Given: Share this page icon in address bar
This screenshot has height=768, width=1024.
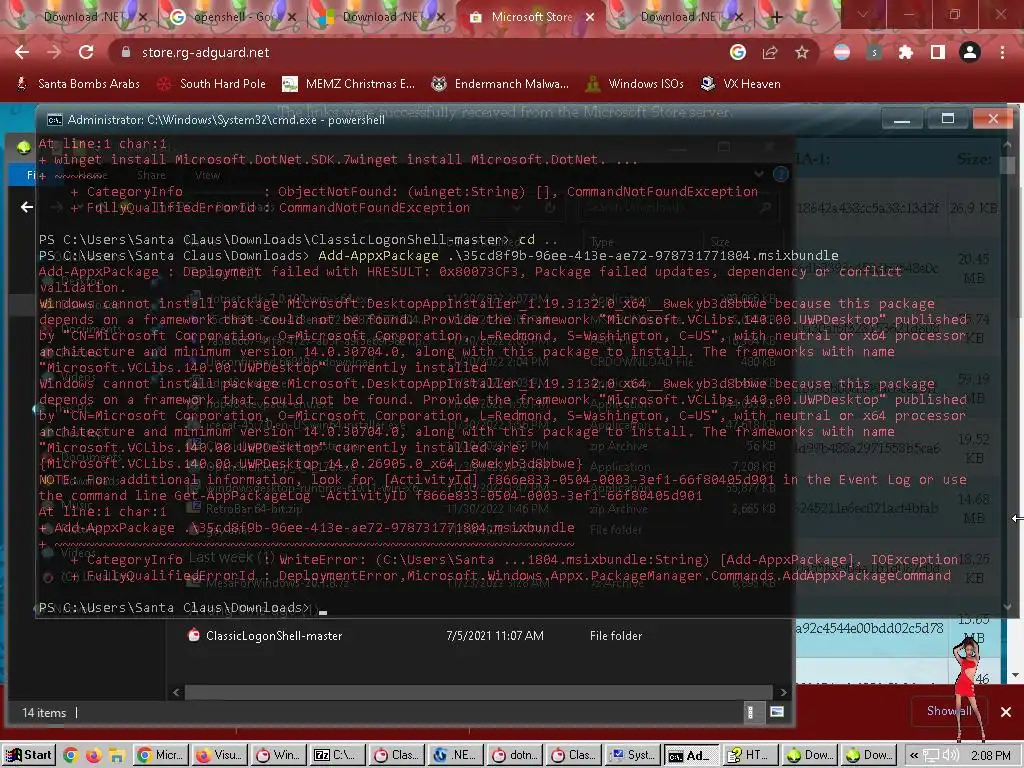Looking at the screenshot, I should coord(770,52).
